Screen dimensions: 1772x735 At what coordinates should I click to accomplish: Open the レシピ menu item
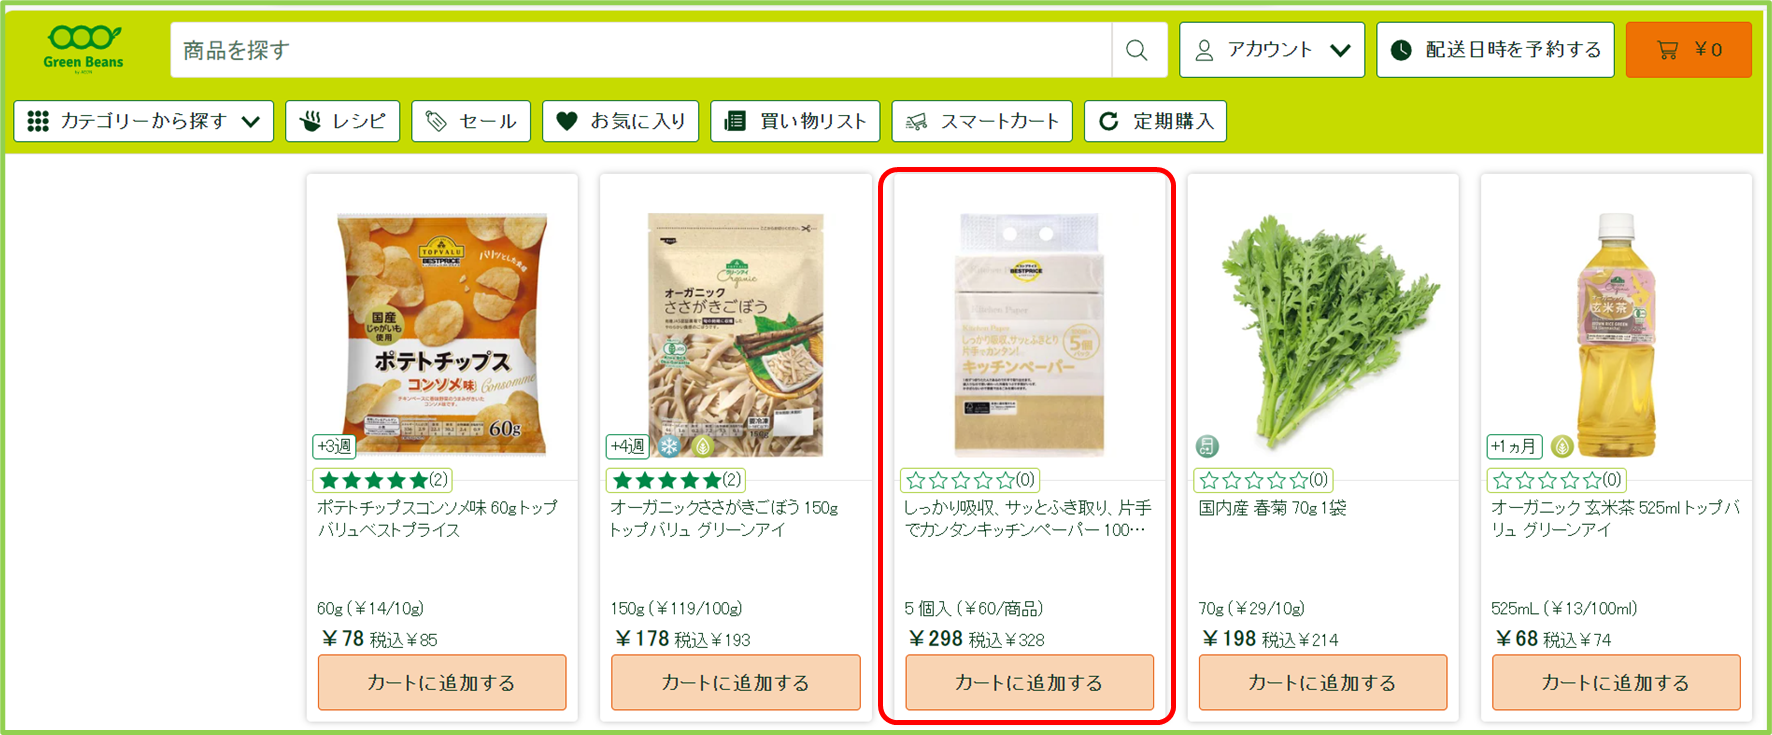click(x=343, y=121)
